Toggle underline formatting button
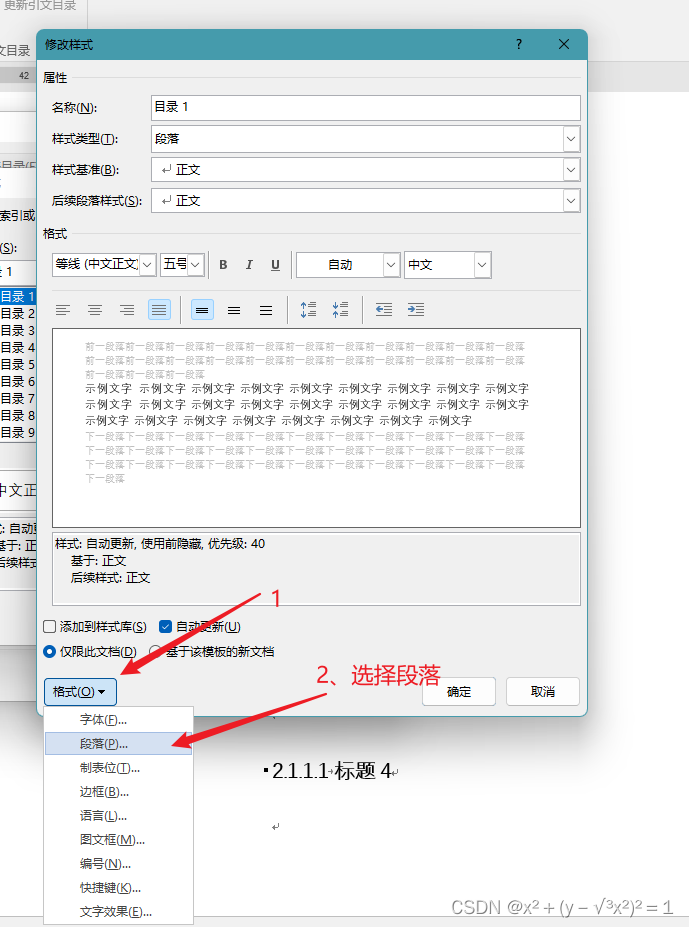 275,265
